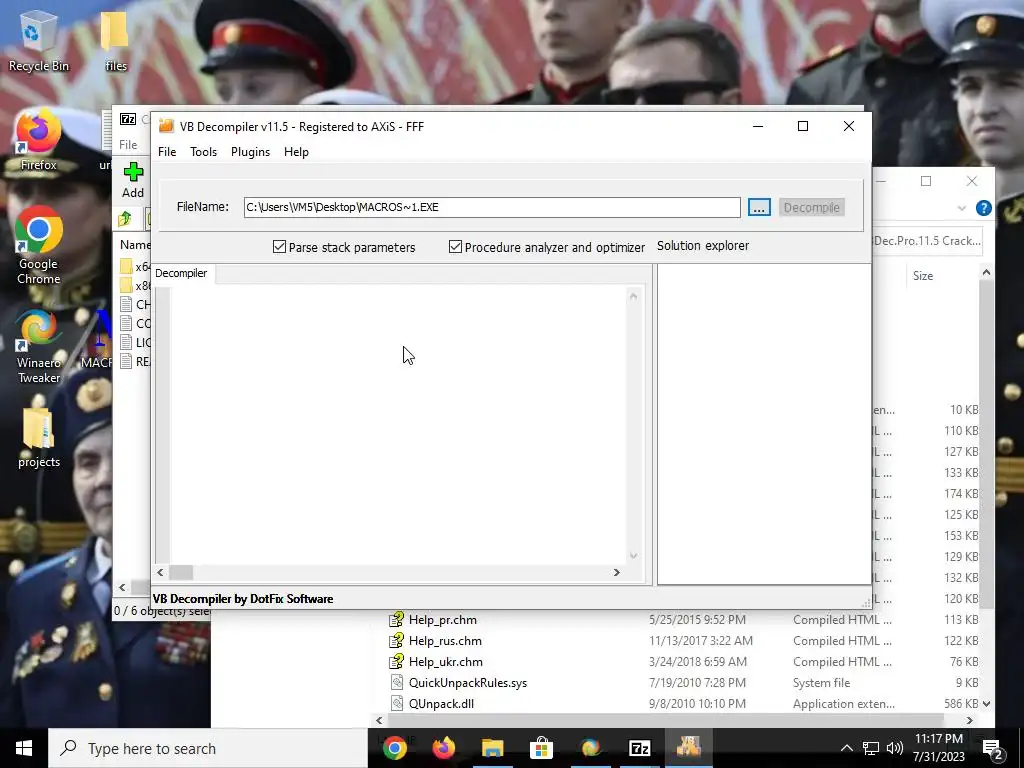This screenshot has height=768, width=1024.
Task: Click the Explorer vertical scroll up arrow
Action: (986, 272)
